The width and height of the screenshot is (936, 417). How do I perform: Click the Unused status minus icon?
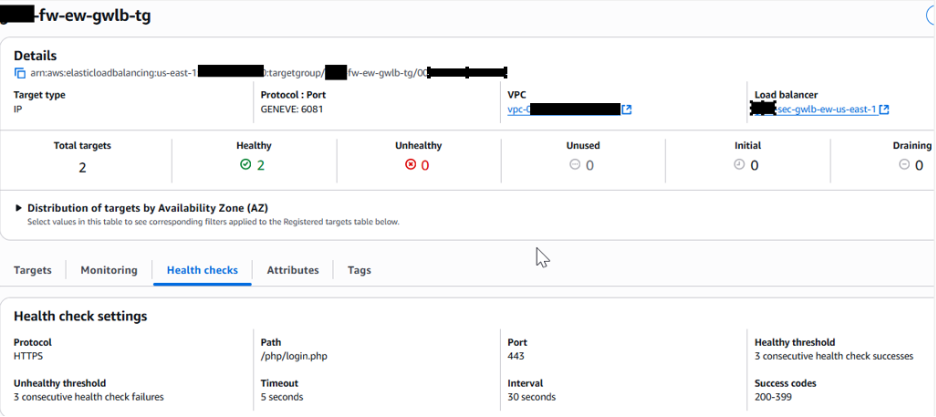click(x=575, y=165)
